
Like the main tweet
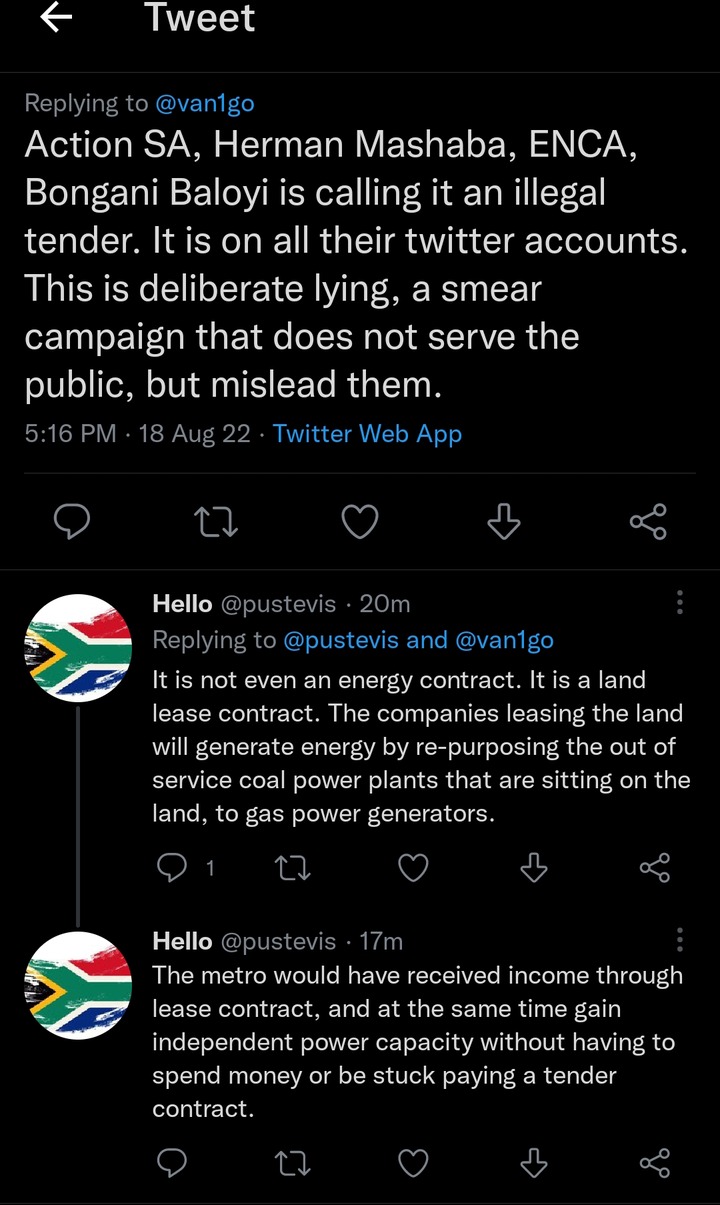pos(360,521)
